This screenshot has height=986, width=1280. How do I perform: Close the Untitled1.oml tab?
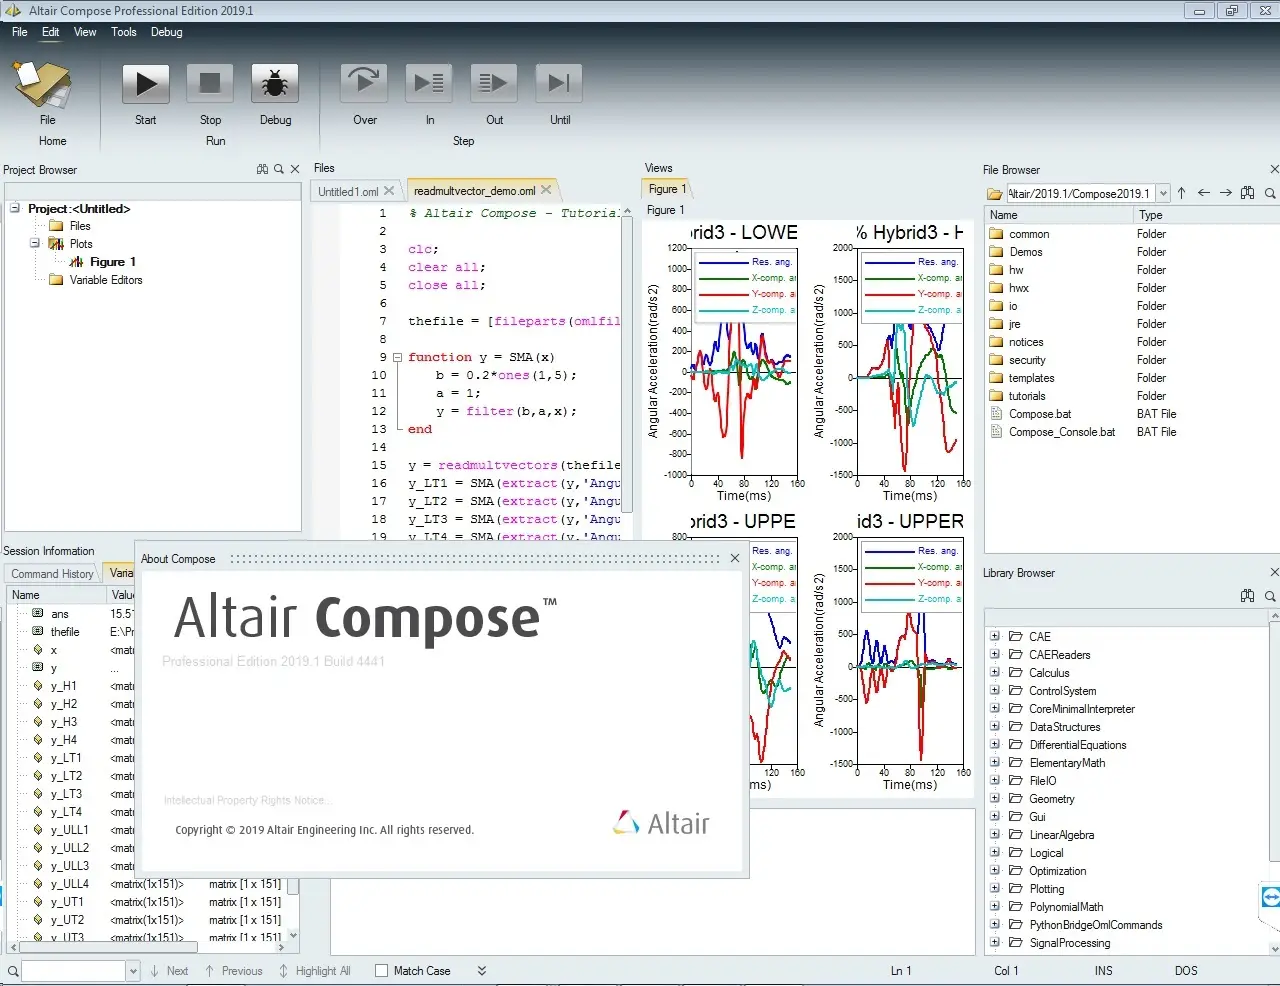coord(389,191)
